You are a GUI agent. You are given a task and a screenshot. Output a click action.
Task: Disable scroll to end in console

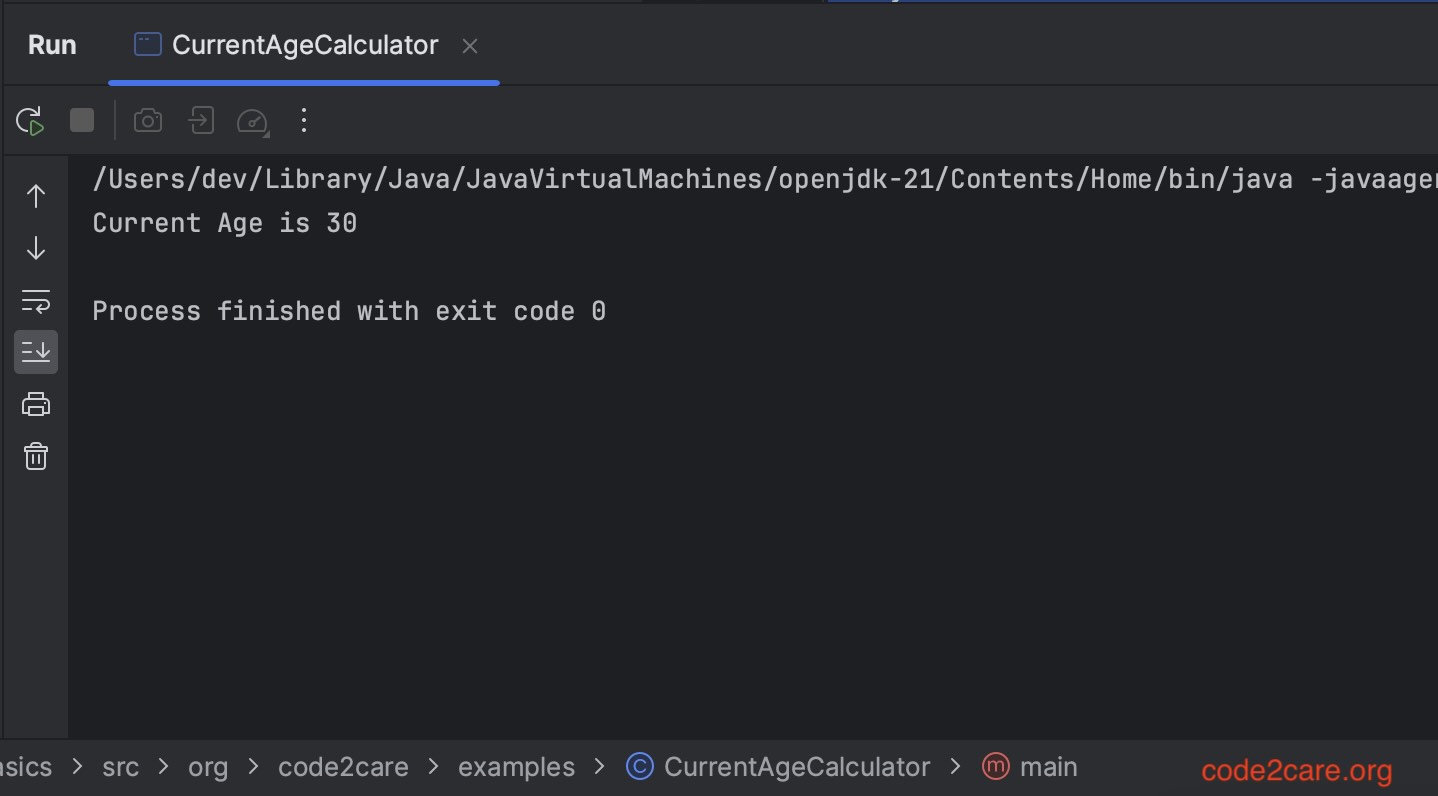coord(36,351)
